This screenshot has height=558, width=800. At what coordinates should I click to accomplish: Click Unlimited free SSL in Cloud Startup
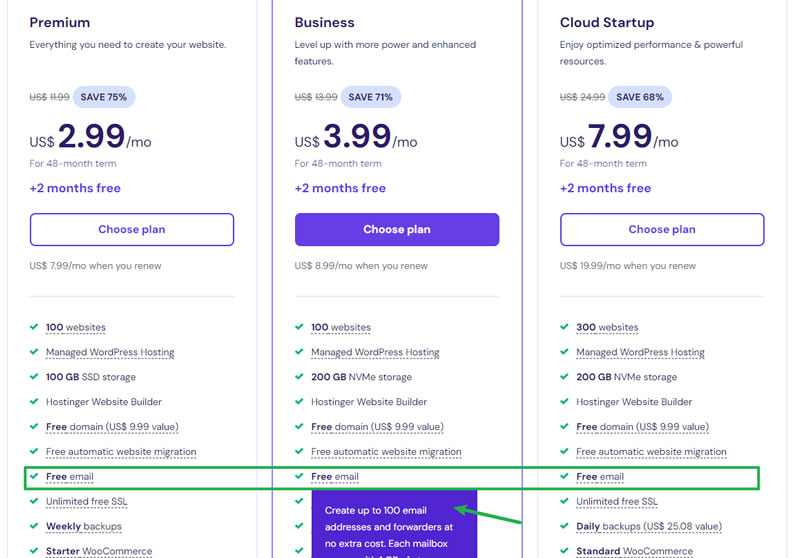(x=617, y=501)
